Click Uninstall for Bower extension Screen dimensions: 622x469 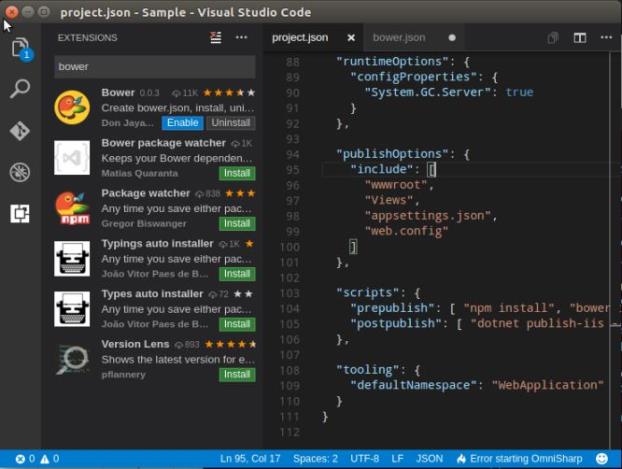coord(230,123)
